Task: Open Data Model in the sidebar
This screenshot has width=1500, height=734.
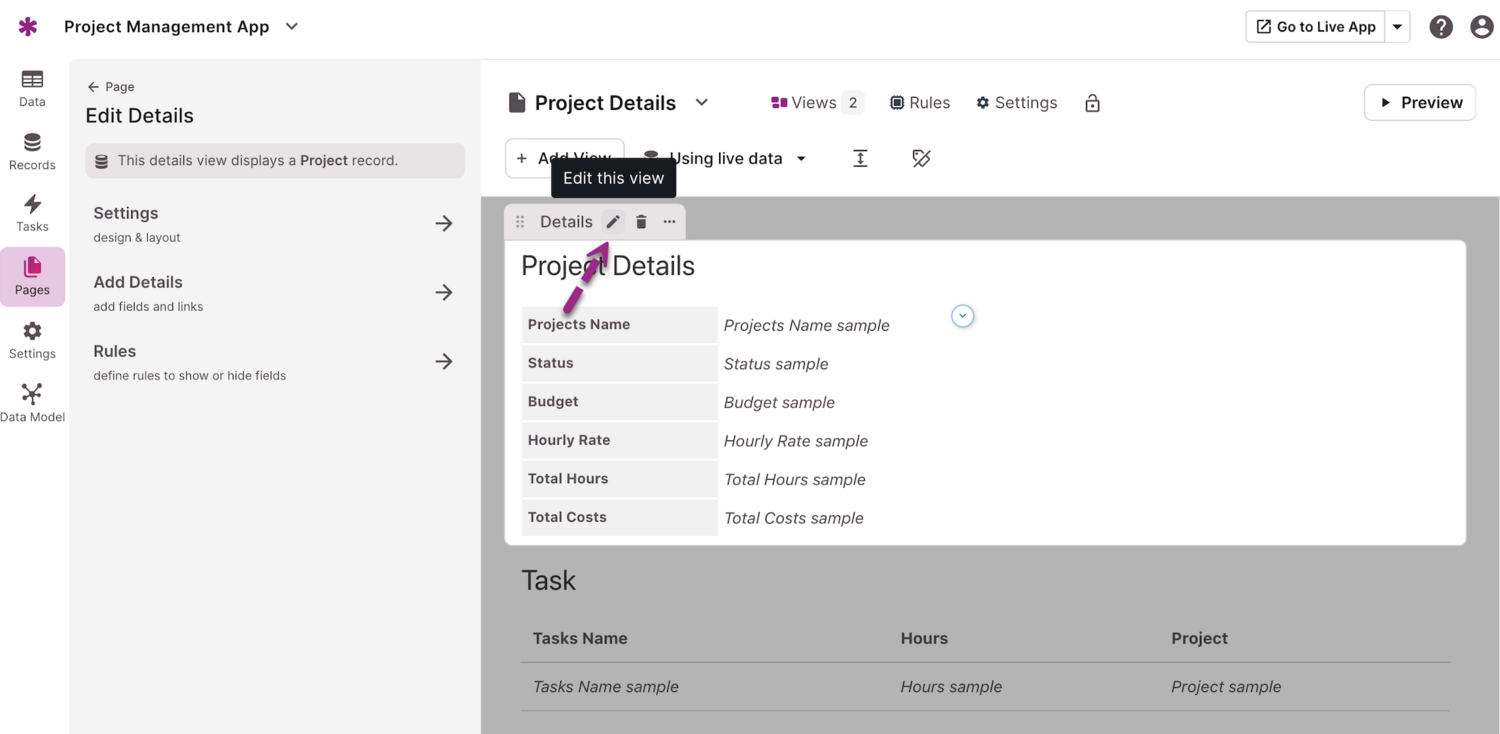Action: click(x=32, y=403)
